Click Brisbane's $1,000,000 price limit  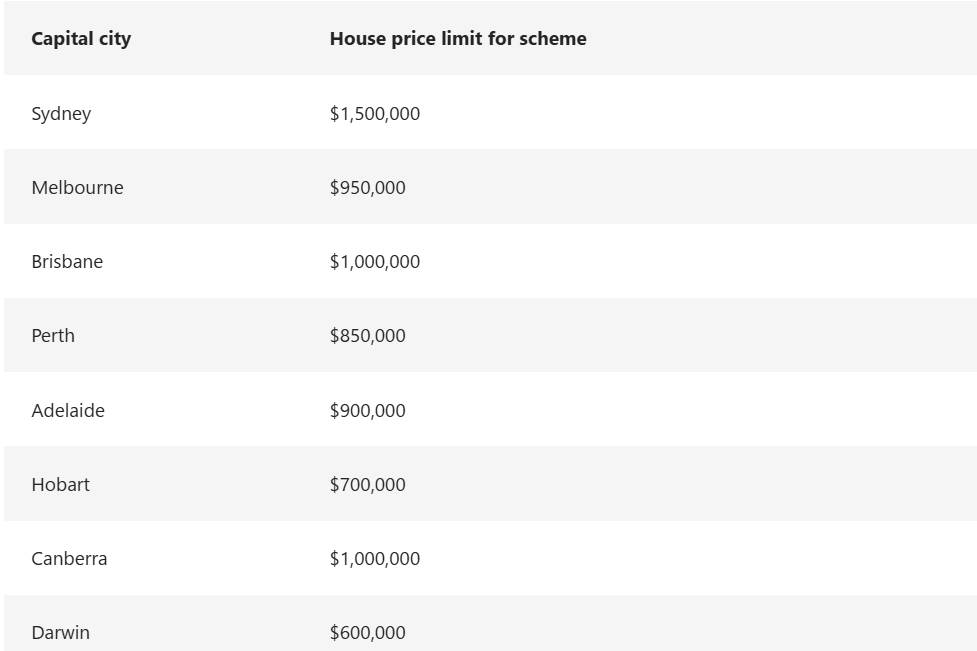[375, 262]
